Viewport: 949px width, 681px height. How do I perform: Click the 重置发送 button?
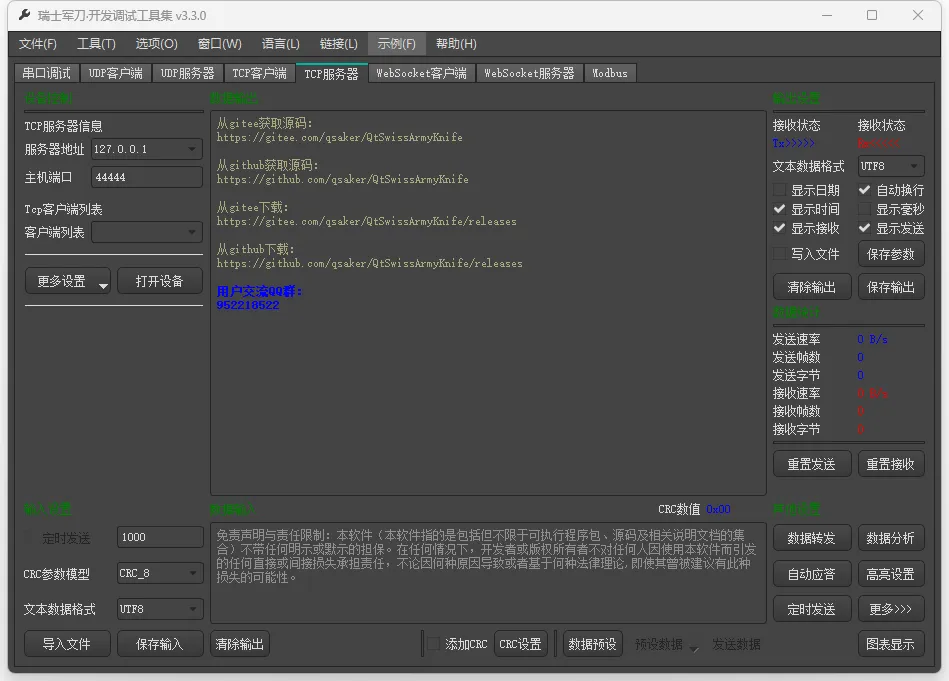point(812,464)
